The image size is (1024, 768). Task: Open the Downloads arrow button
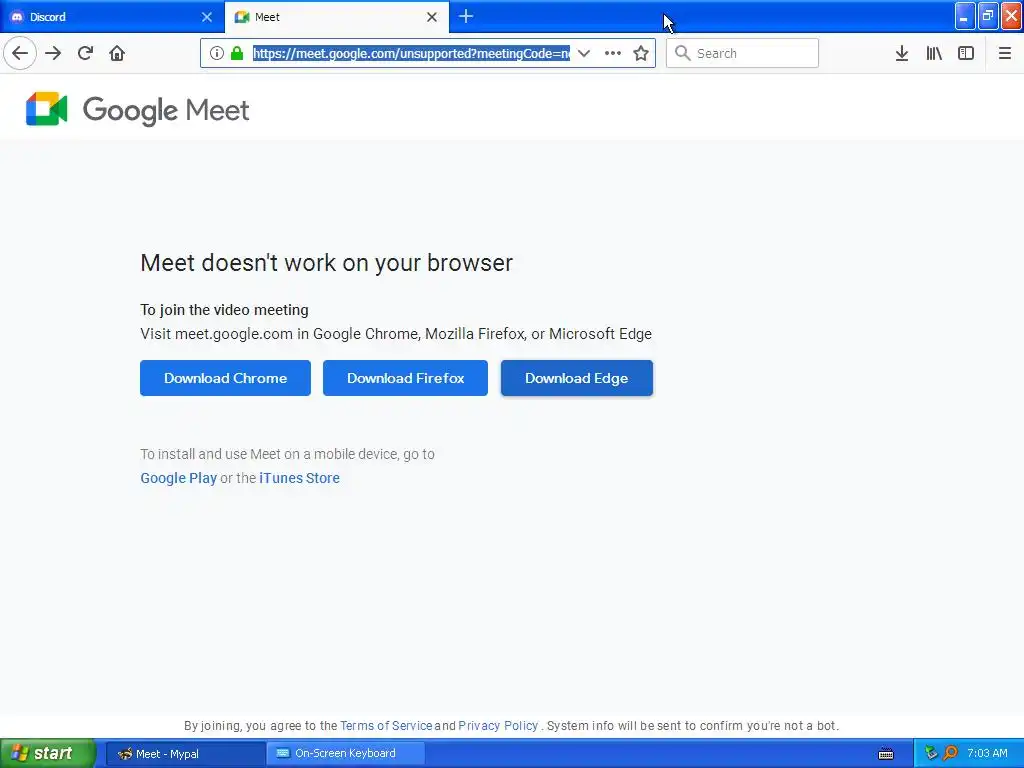click(x=902, y=54)
